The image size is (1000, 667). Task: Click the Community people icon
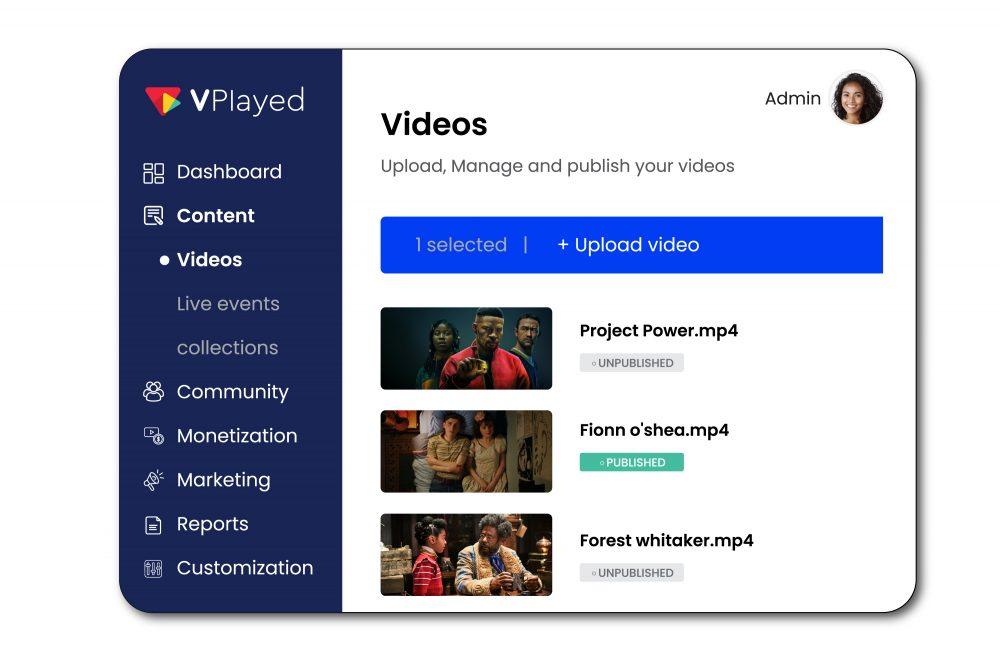[152, 391]
